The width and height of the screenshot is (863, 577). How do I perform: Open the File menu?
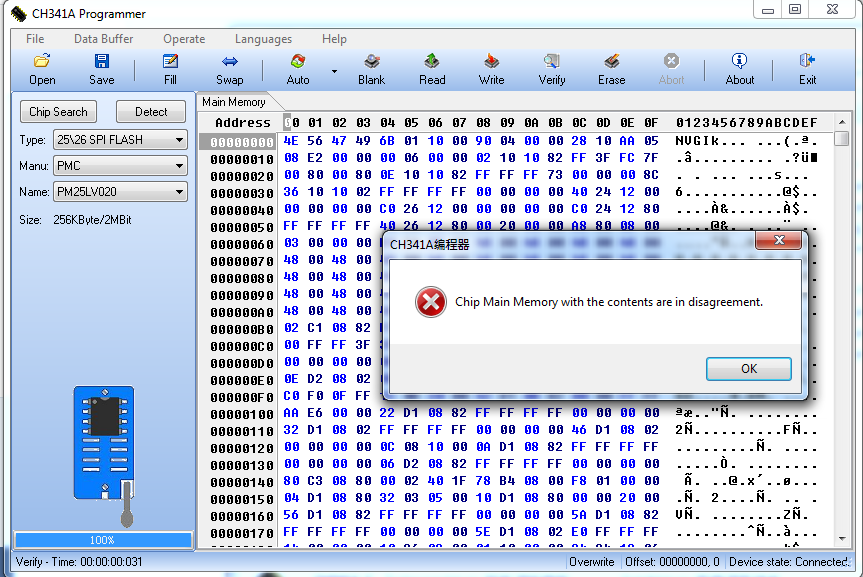click(35, 39)
